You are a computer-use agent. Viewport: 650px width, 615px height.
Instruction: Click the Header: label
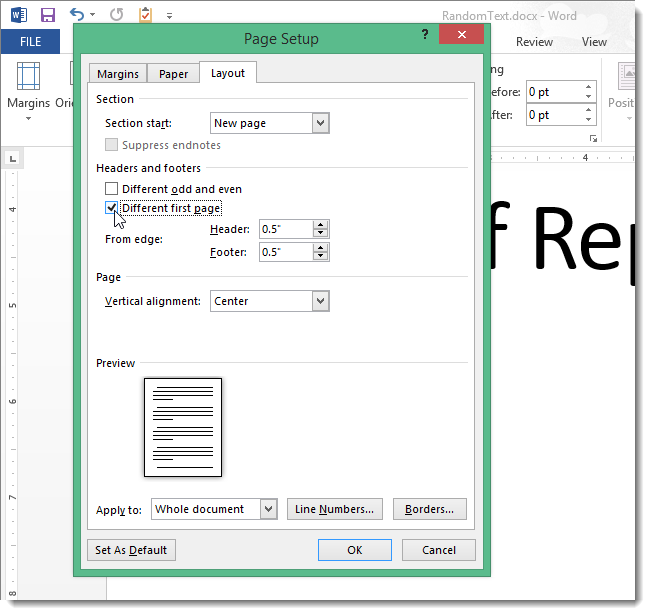coord(230,229)
